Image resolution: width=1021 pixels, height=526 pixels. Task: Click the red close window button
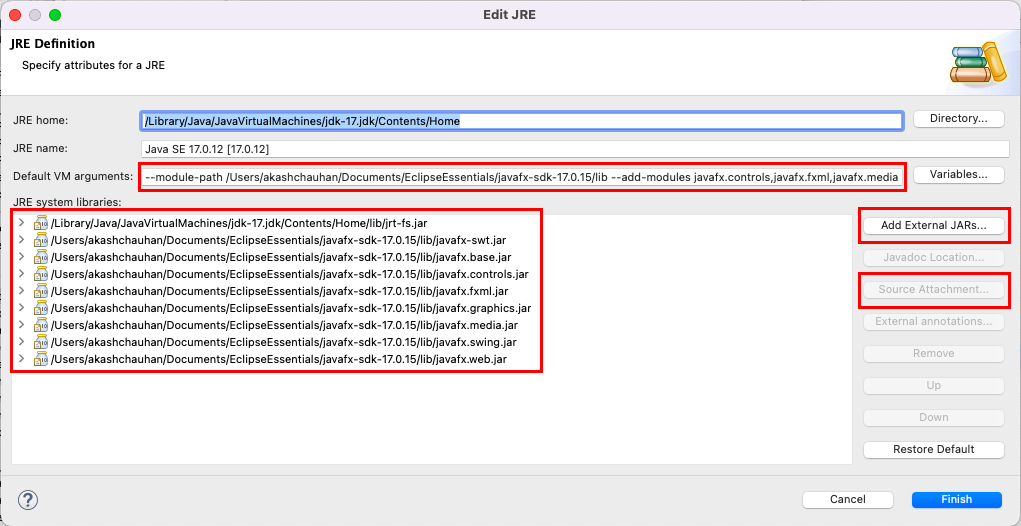(x=15, y=14)
